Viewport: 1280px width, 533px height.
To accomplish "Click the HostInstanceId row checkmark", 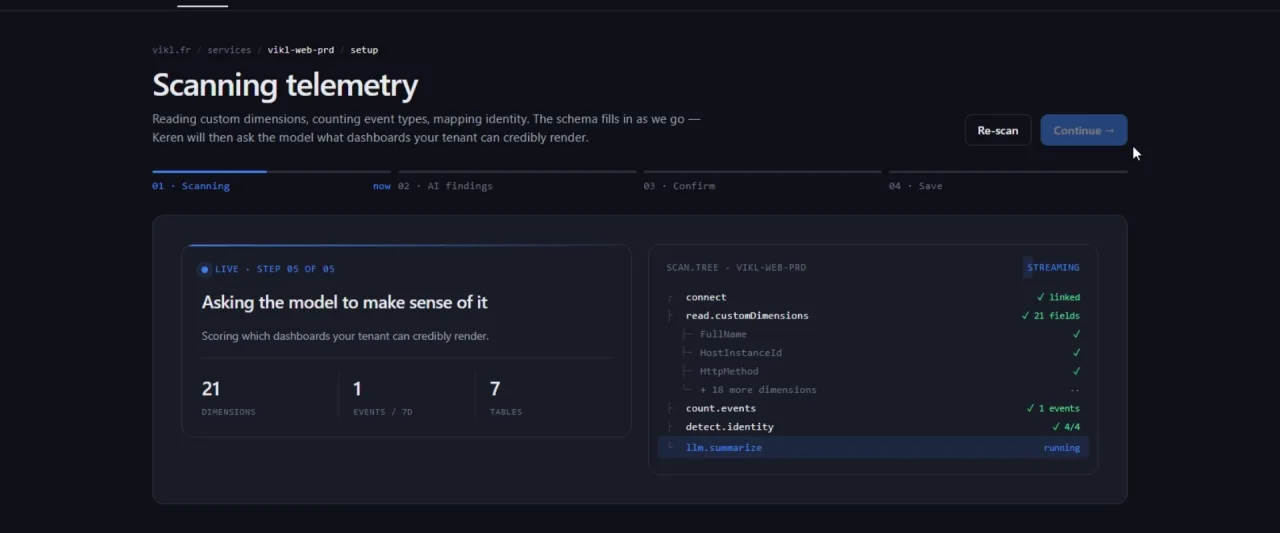I will tap(1076, 353).
